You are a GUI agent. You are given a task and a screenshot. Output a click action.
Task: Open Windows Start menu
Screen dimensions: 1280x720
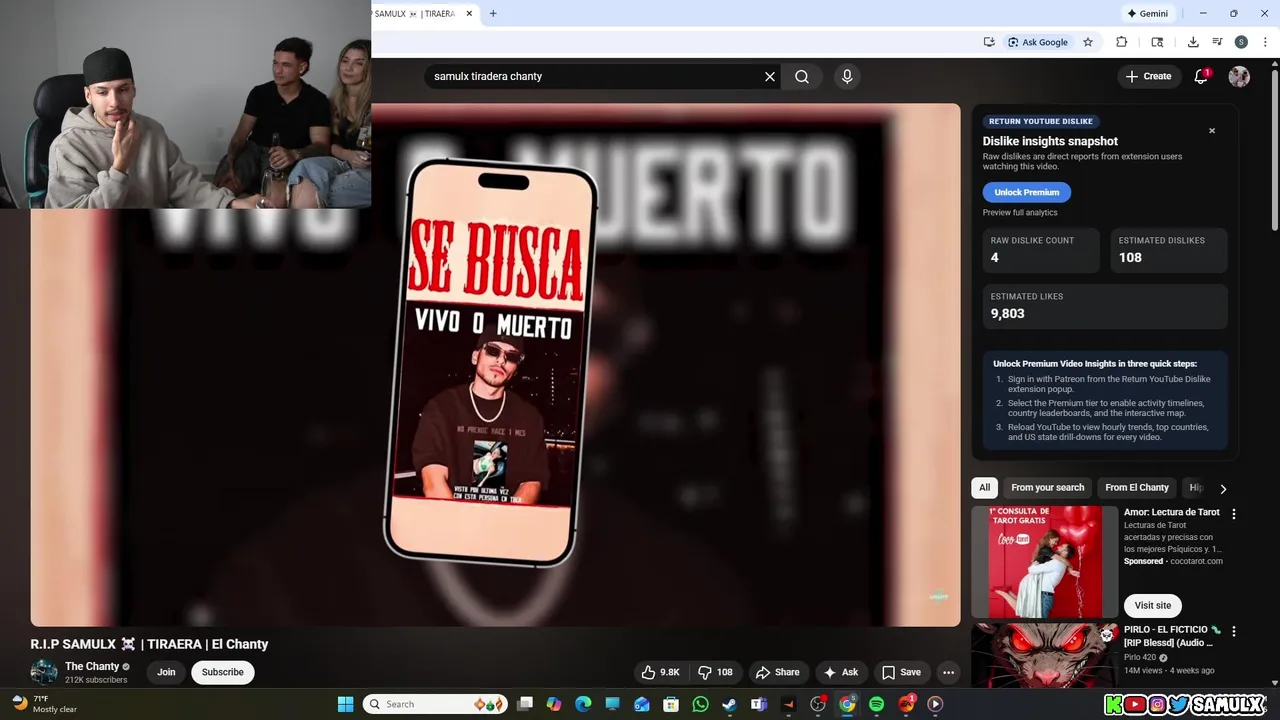coord(345,704)
